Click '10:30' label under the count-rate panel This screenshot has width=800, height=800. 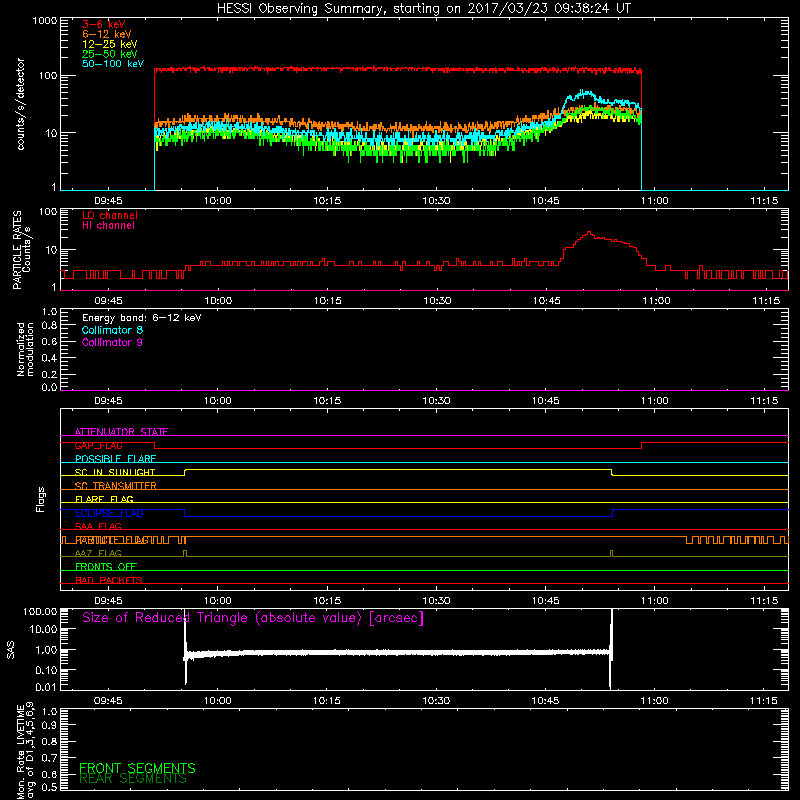[x=436, y=201]
